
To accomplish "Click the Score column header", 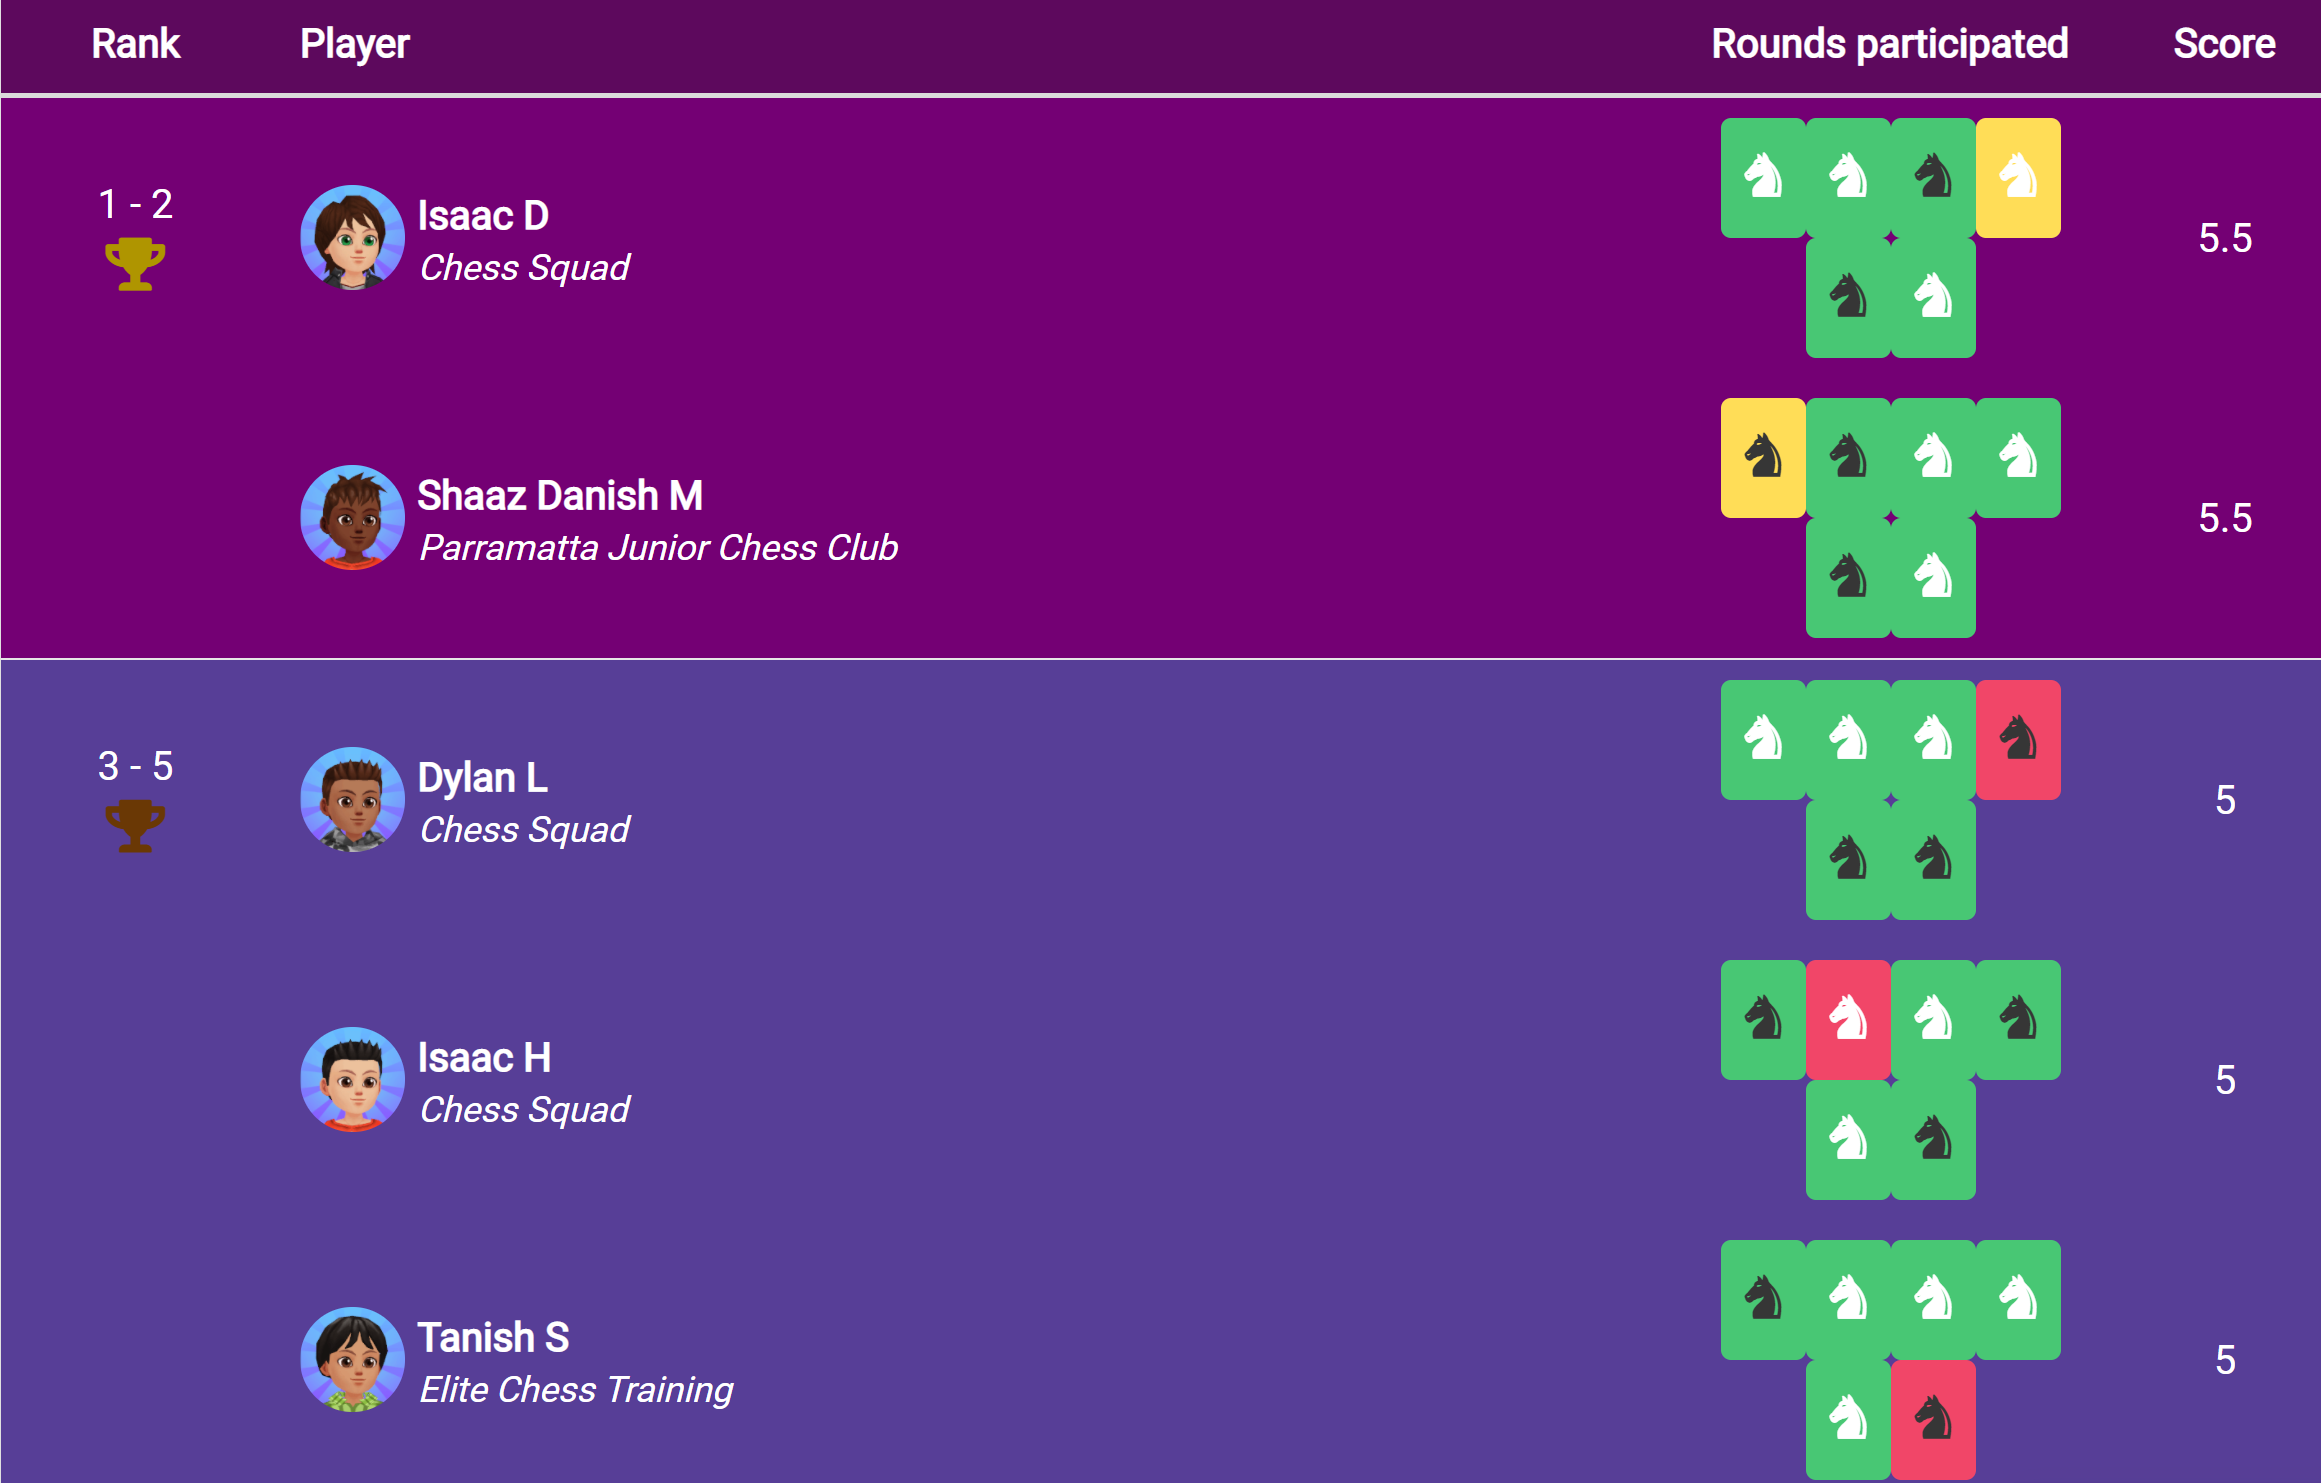I will pyautogui.click(x=2224, y=44).
